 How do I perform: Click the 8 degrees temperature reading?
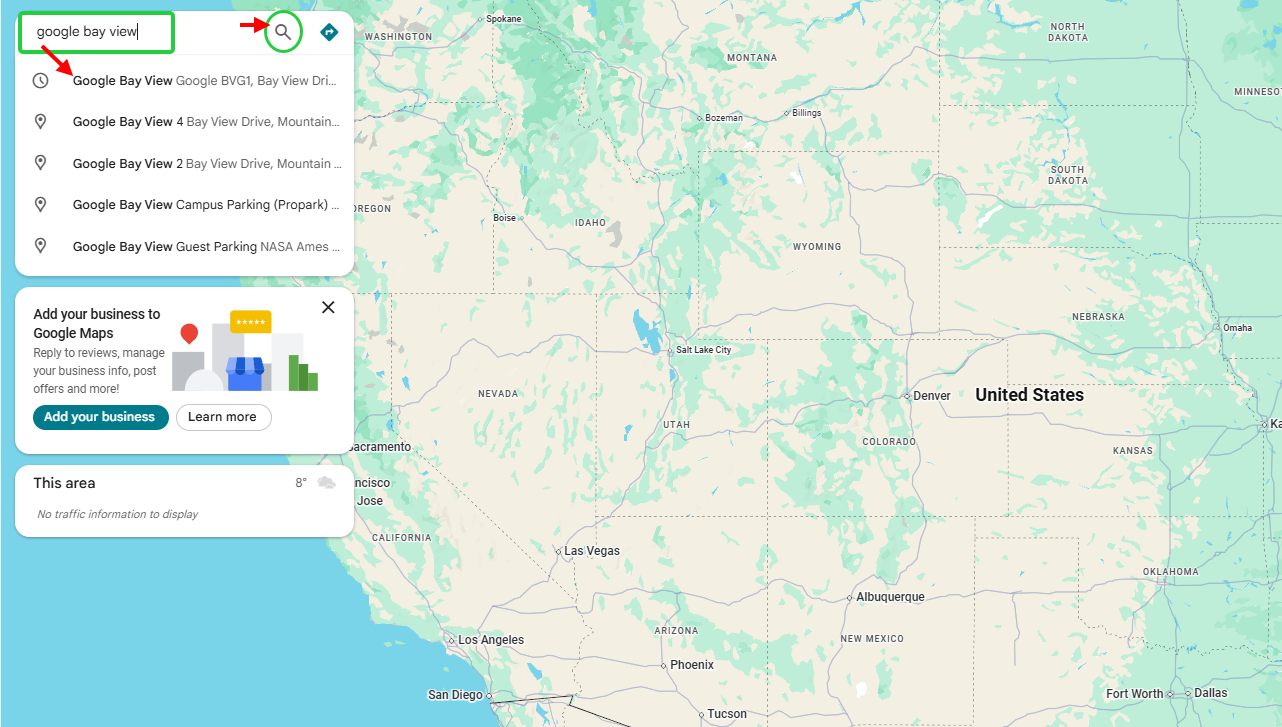[298, 482]
